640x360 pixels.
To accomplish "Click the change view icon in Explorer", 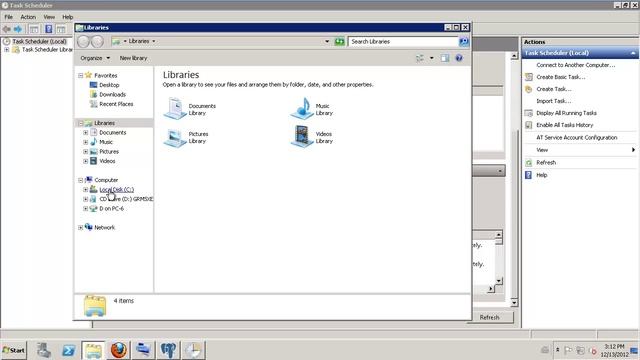I will coord(420,58).
